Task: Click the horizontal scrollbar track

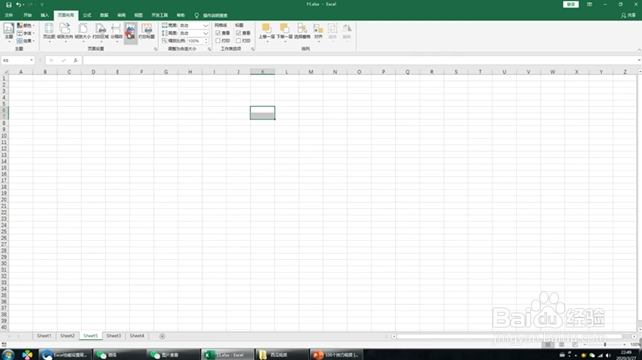Action: coord(514,336)
